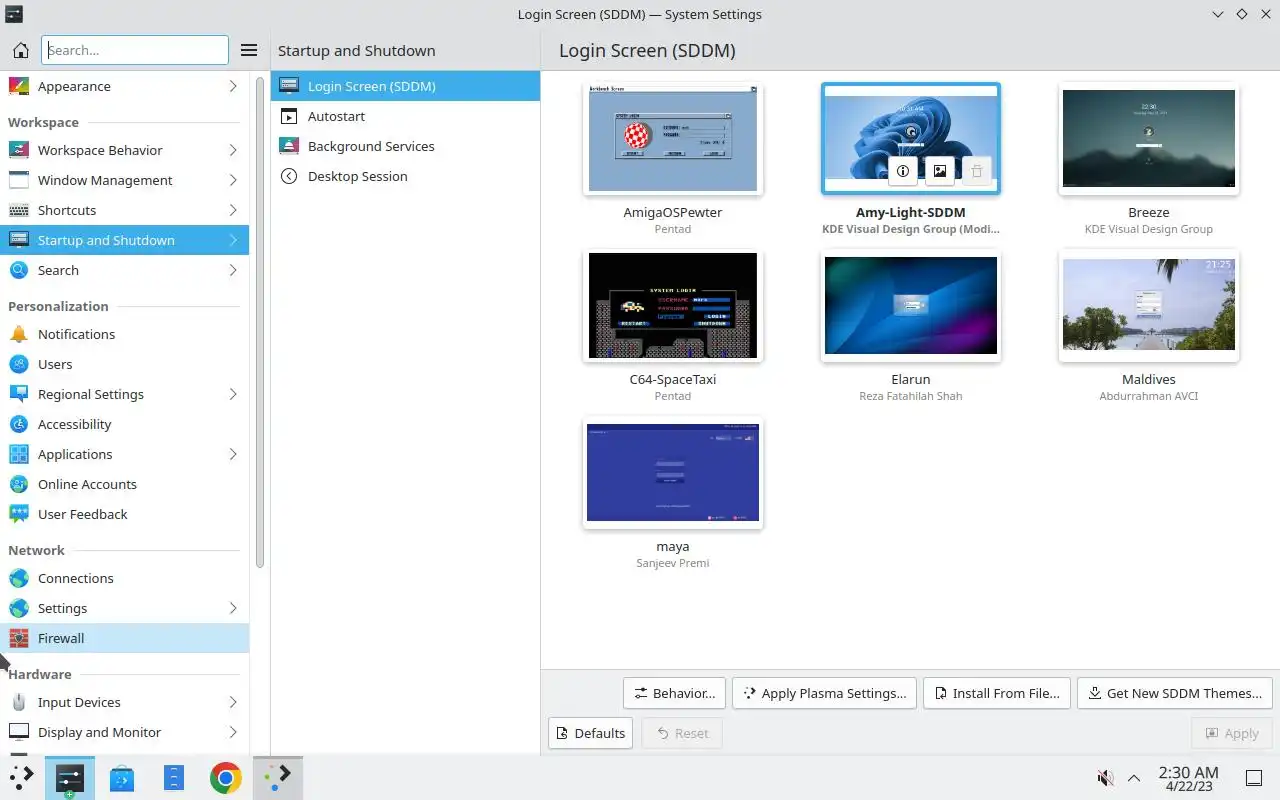Click the Search magnifier category icon
Image resolution: width=1280 pixels, height=800 pixels.
point(19,270)
